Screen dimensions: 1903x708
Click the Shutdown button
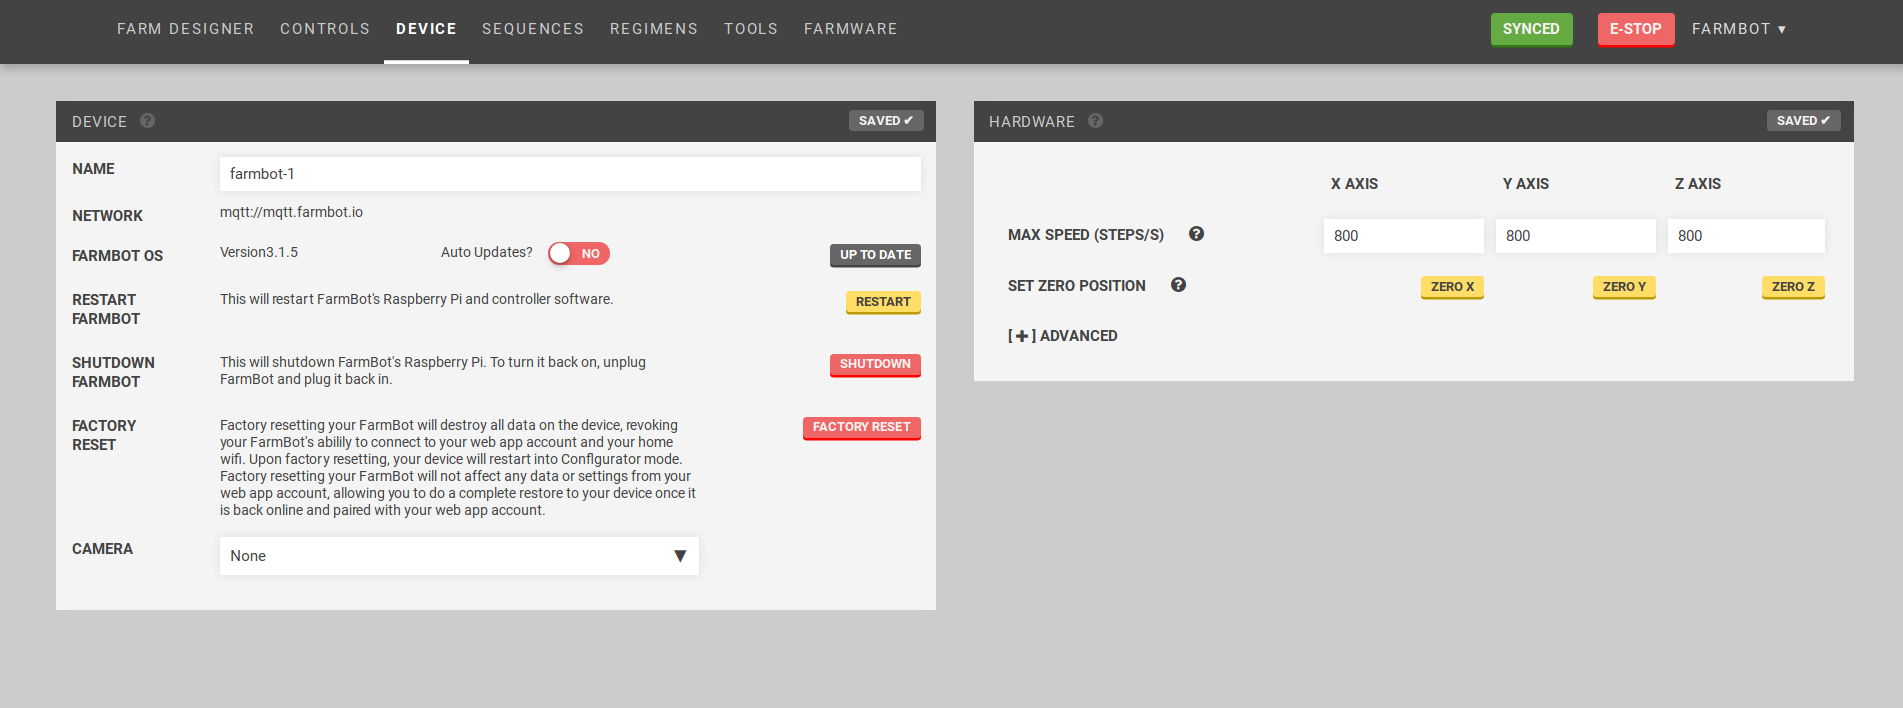pos(874,364)
